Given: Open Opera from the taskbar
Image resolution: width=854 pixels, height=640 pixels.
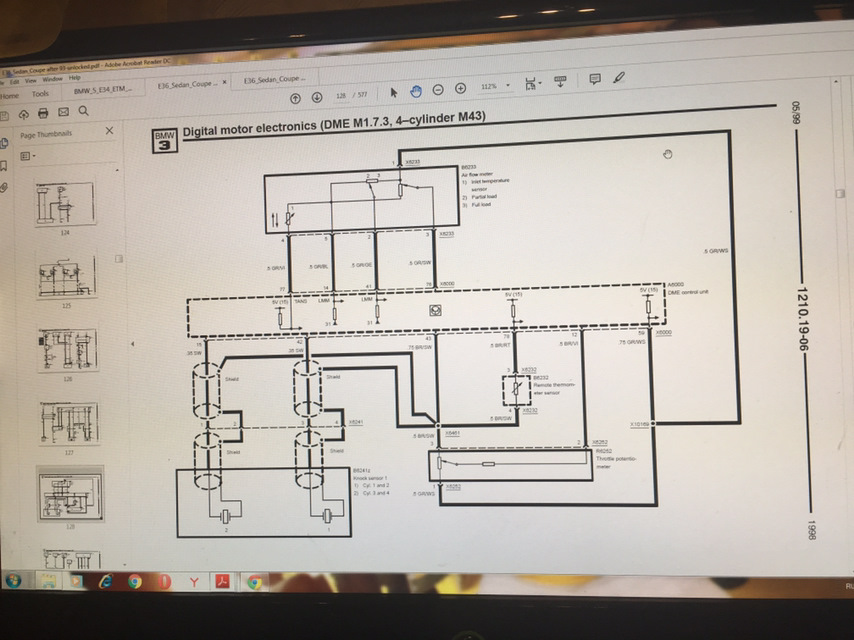Looking at the screenshot, I should (x=164, y=582).
